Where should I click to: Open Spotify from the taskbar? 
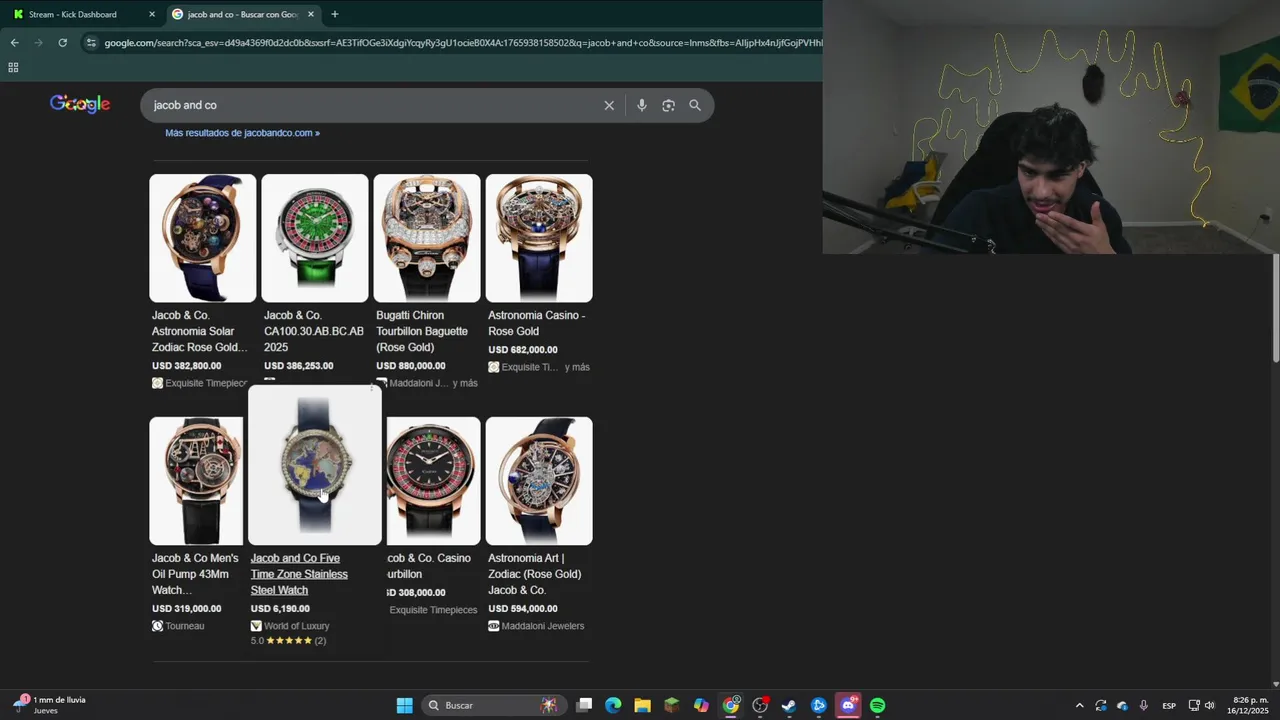877,705
